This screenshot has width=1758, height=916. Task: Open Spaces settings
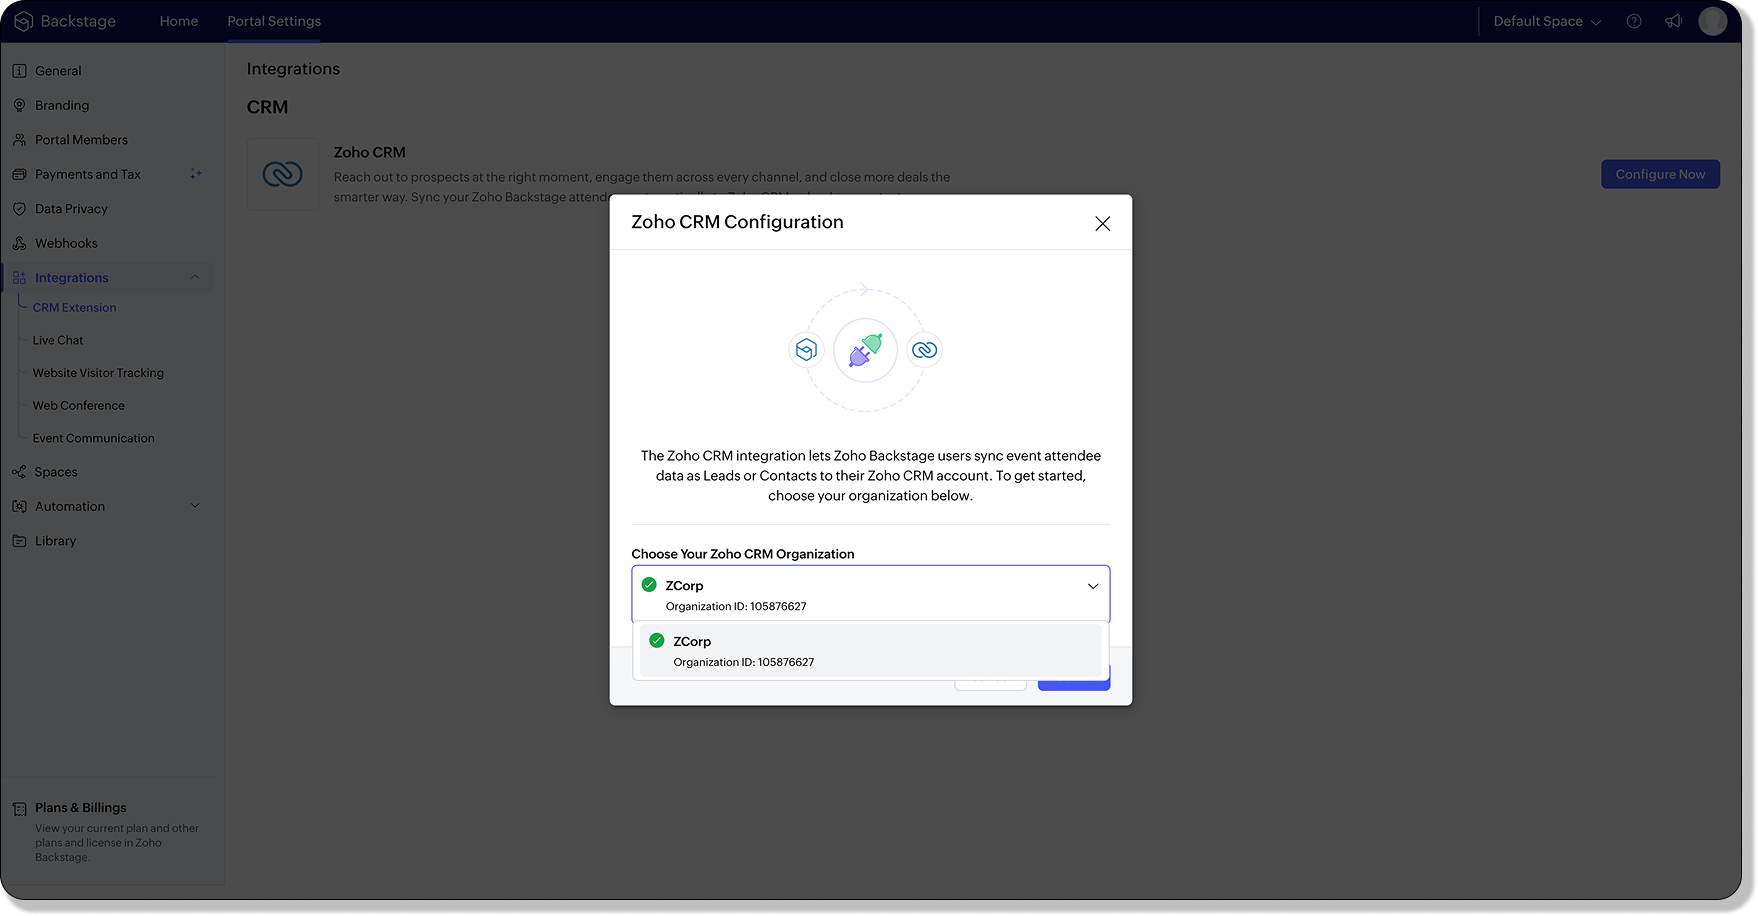pyautogui.click(x=56, y=472)
